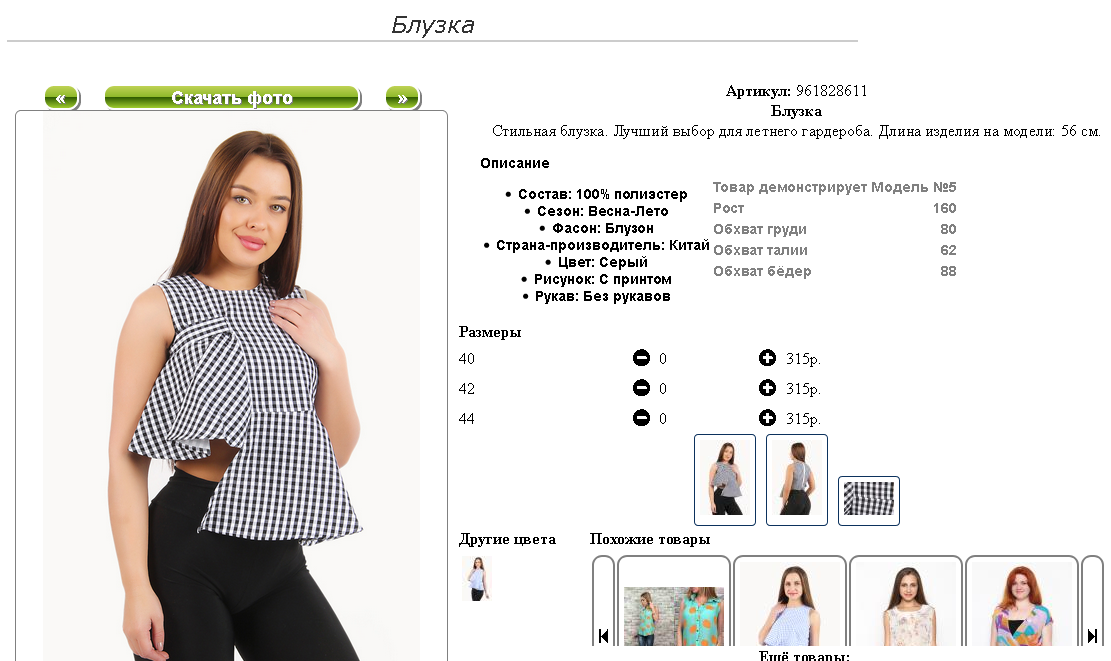Image resolution: width=1111 pixels, height=661 pixels.
Task: Open gingham fabric close-up thumbnail
Action: 869,500
